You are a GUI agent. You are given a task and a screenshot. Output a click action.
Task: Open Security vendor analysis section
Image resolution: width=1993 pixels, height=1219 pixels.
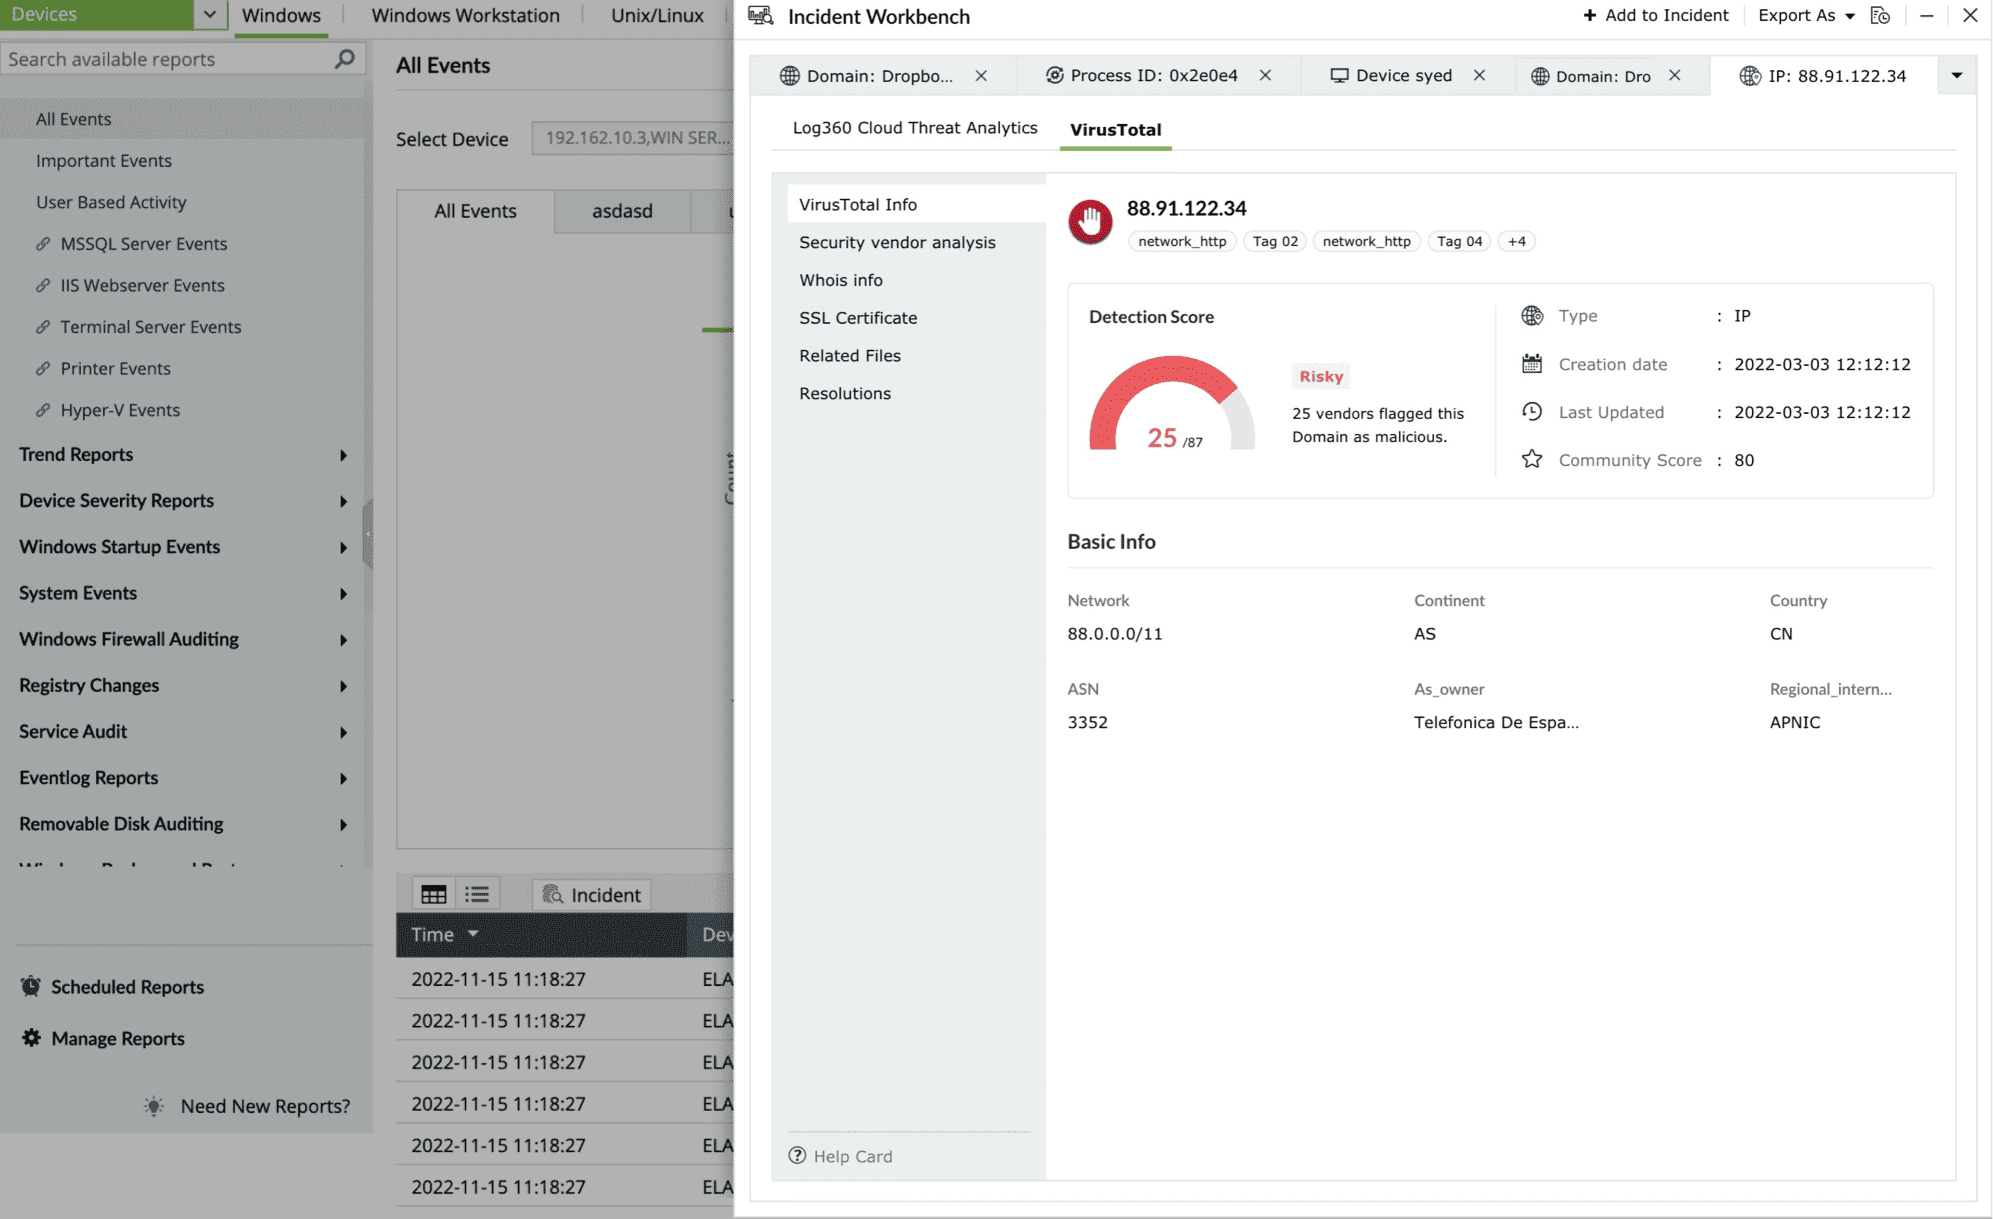[x=897, y=242]
